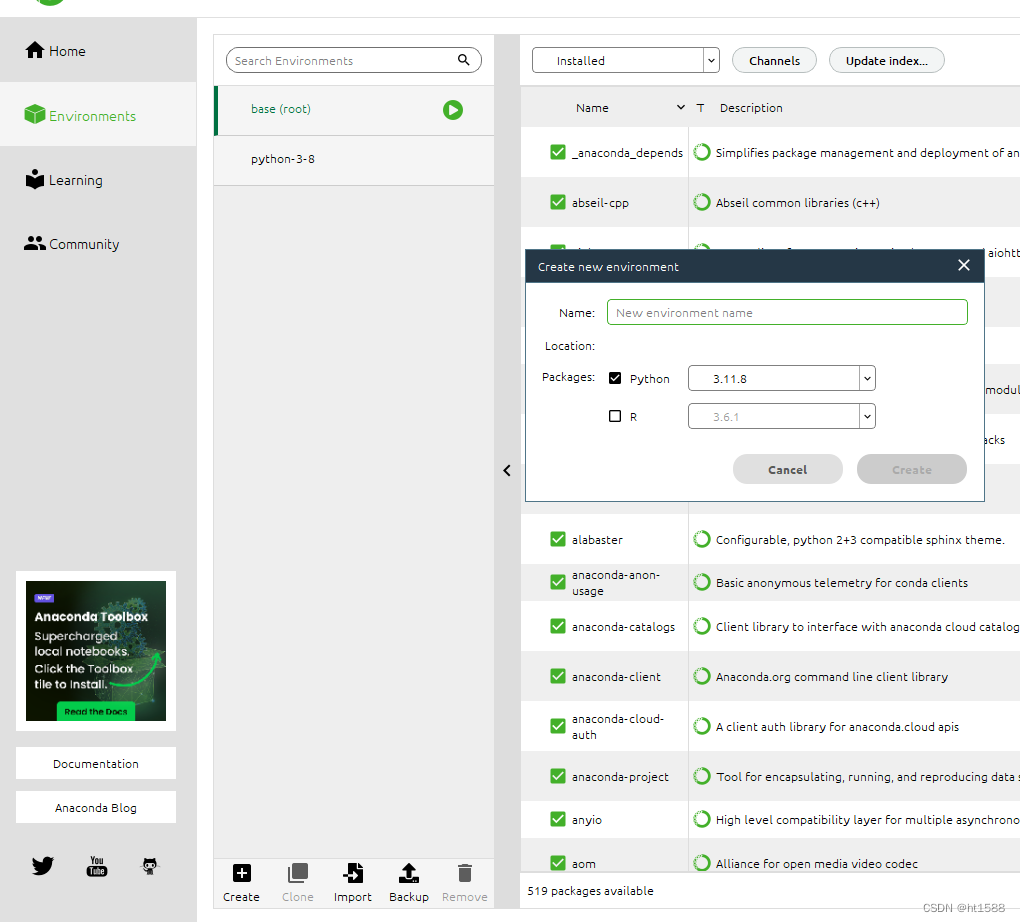1020x922 pixels.
Task: Open the Anaconda Toolbox promo tile
Action: (x=96, y=651)
